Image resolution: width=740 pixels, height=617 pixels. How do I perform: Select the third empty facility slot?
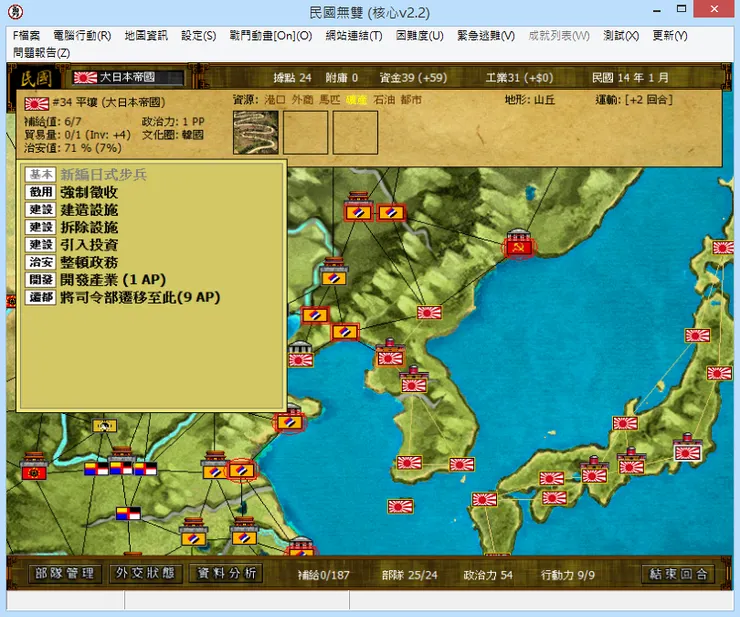click(355, 132)
